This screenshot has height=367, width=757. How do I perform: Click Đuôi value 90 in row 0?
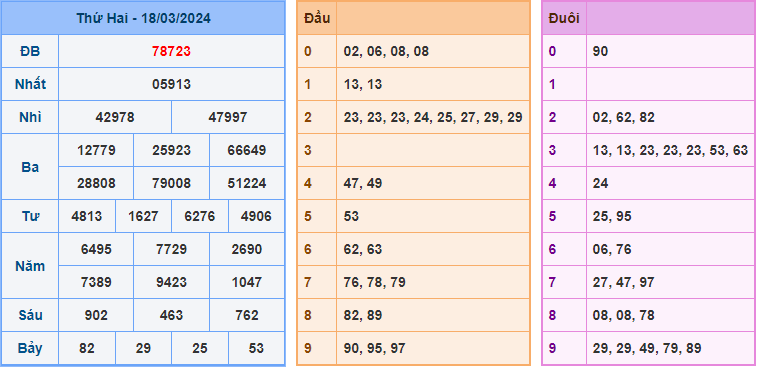(x=601, y=51)
